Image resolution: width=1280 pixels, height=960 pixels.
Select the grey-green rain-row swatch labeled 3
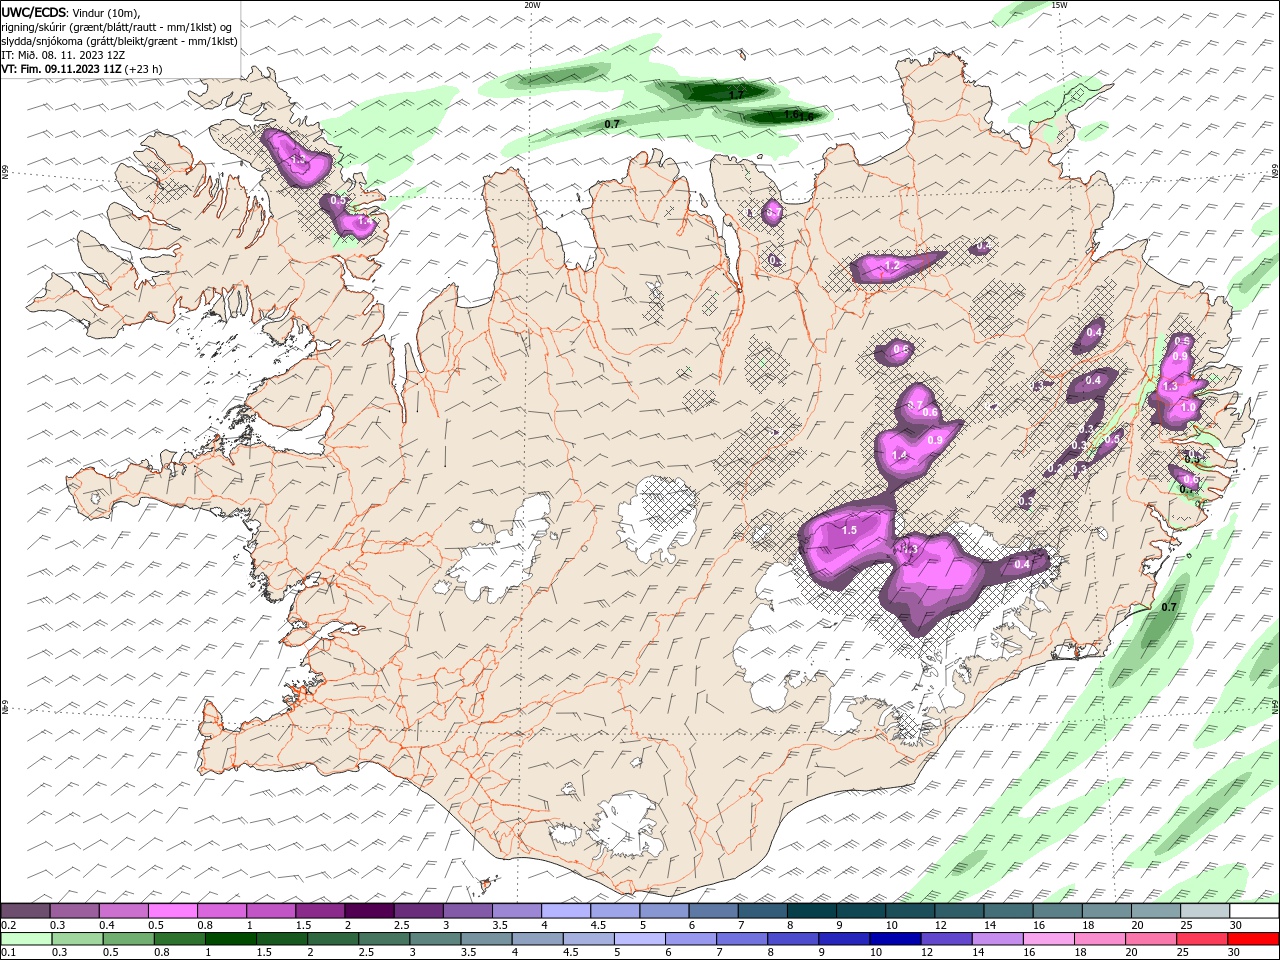click(434, 939)
